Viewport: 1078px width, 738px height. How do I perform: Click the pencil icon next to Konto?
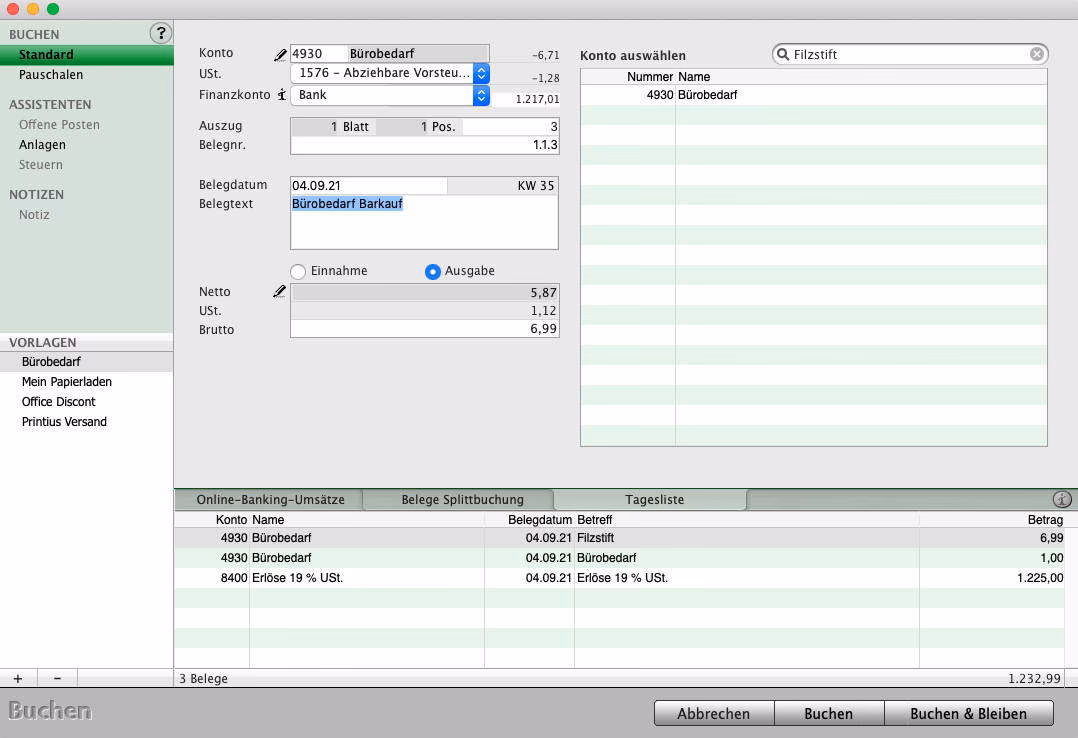280,55
